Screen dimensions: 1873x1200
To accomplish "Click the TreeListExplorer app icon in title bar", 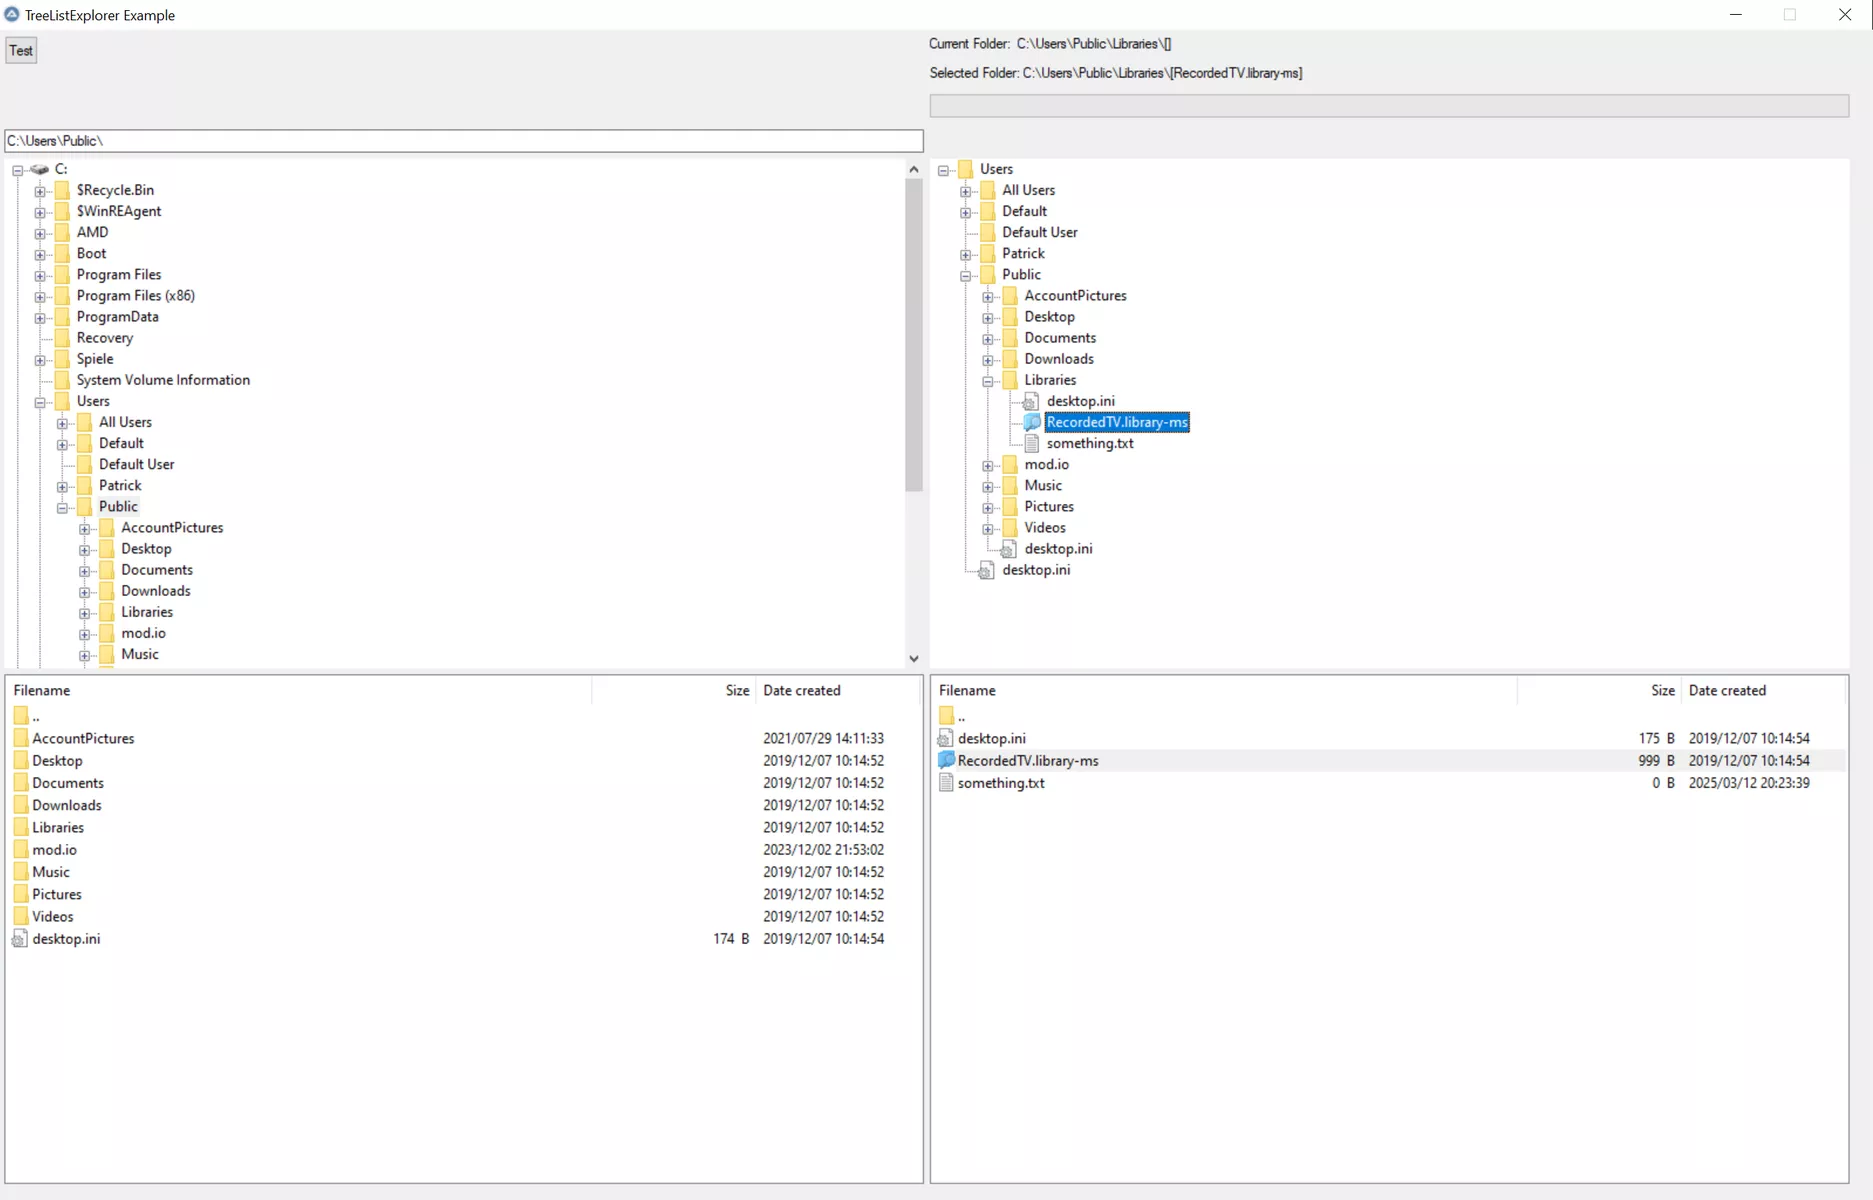I will click(x=12, y=15).
